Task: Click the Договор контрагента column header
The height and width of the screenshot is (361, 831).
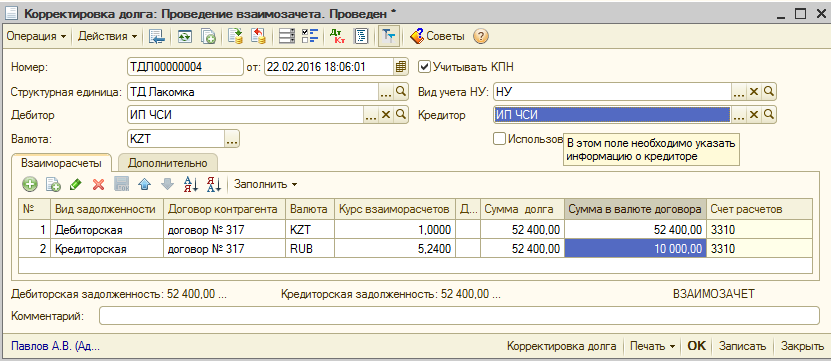Action: pyautogui.click(x=225, y=209)
